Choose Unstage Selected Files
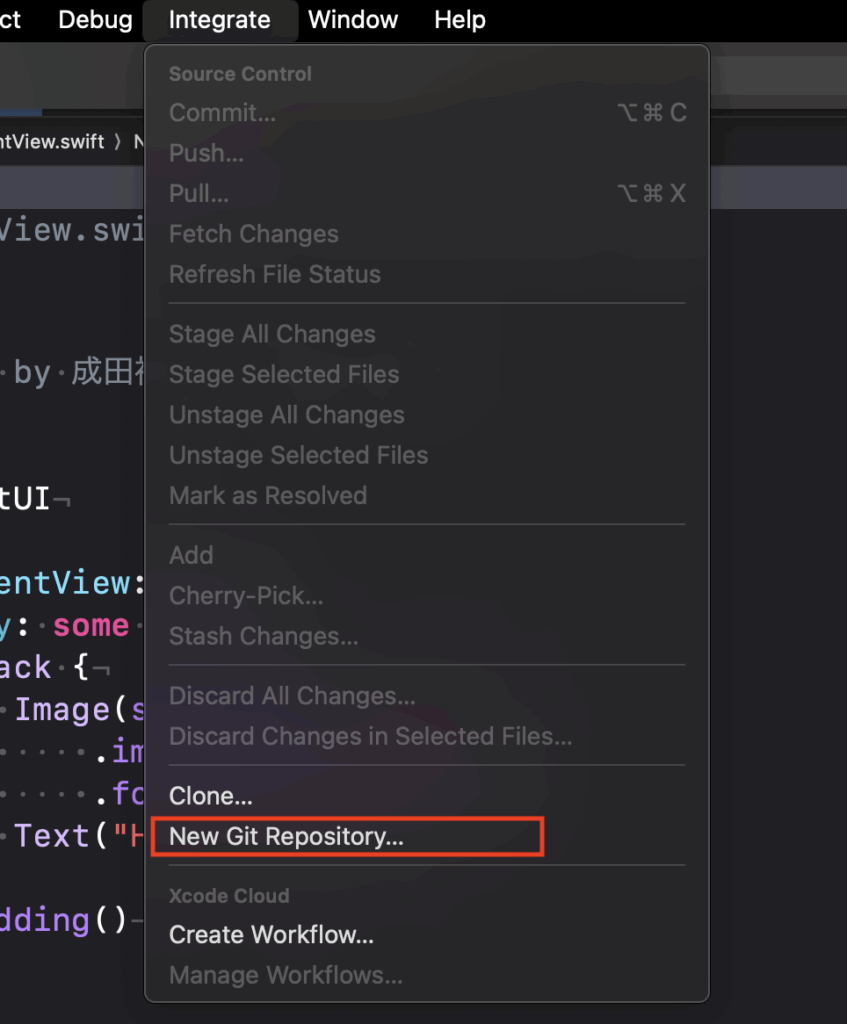This screenshot has width=847, height=1024. coord(427,455)
